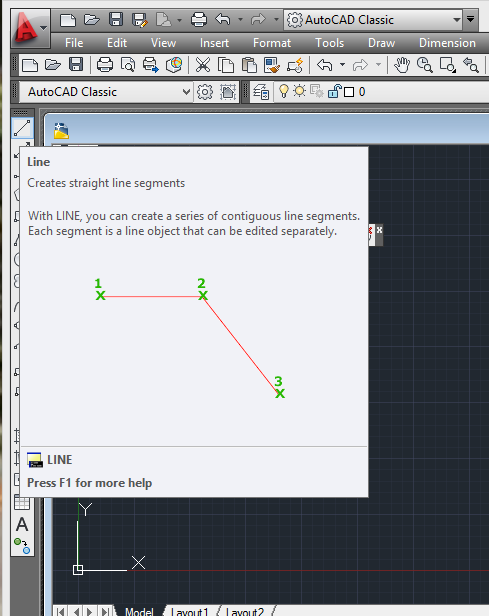Screen dimensions: 489x616
Task: Select the Pan hand tool
Action: click(401, 65)
